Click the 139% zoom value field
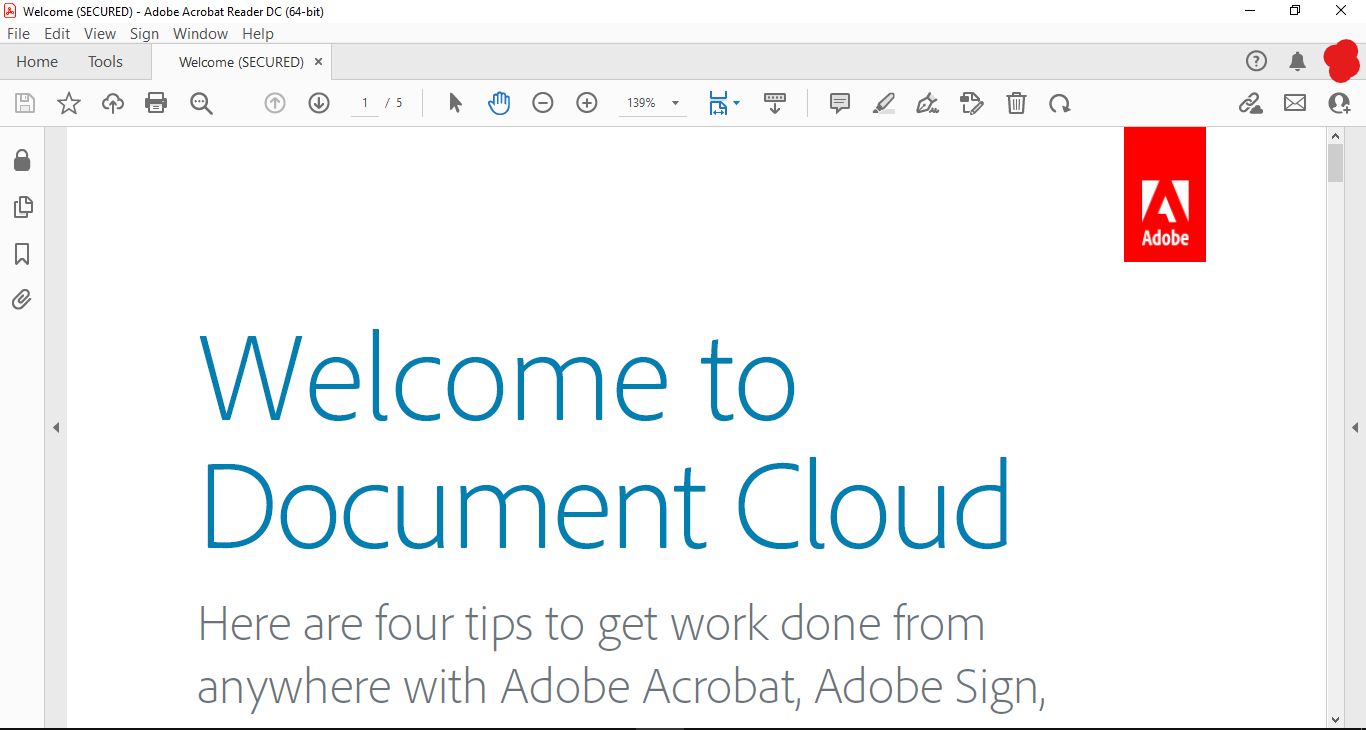This screenshot has height=730, width=1366. pos(641,103)
